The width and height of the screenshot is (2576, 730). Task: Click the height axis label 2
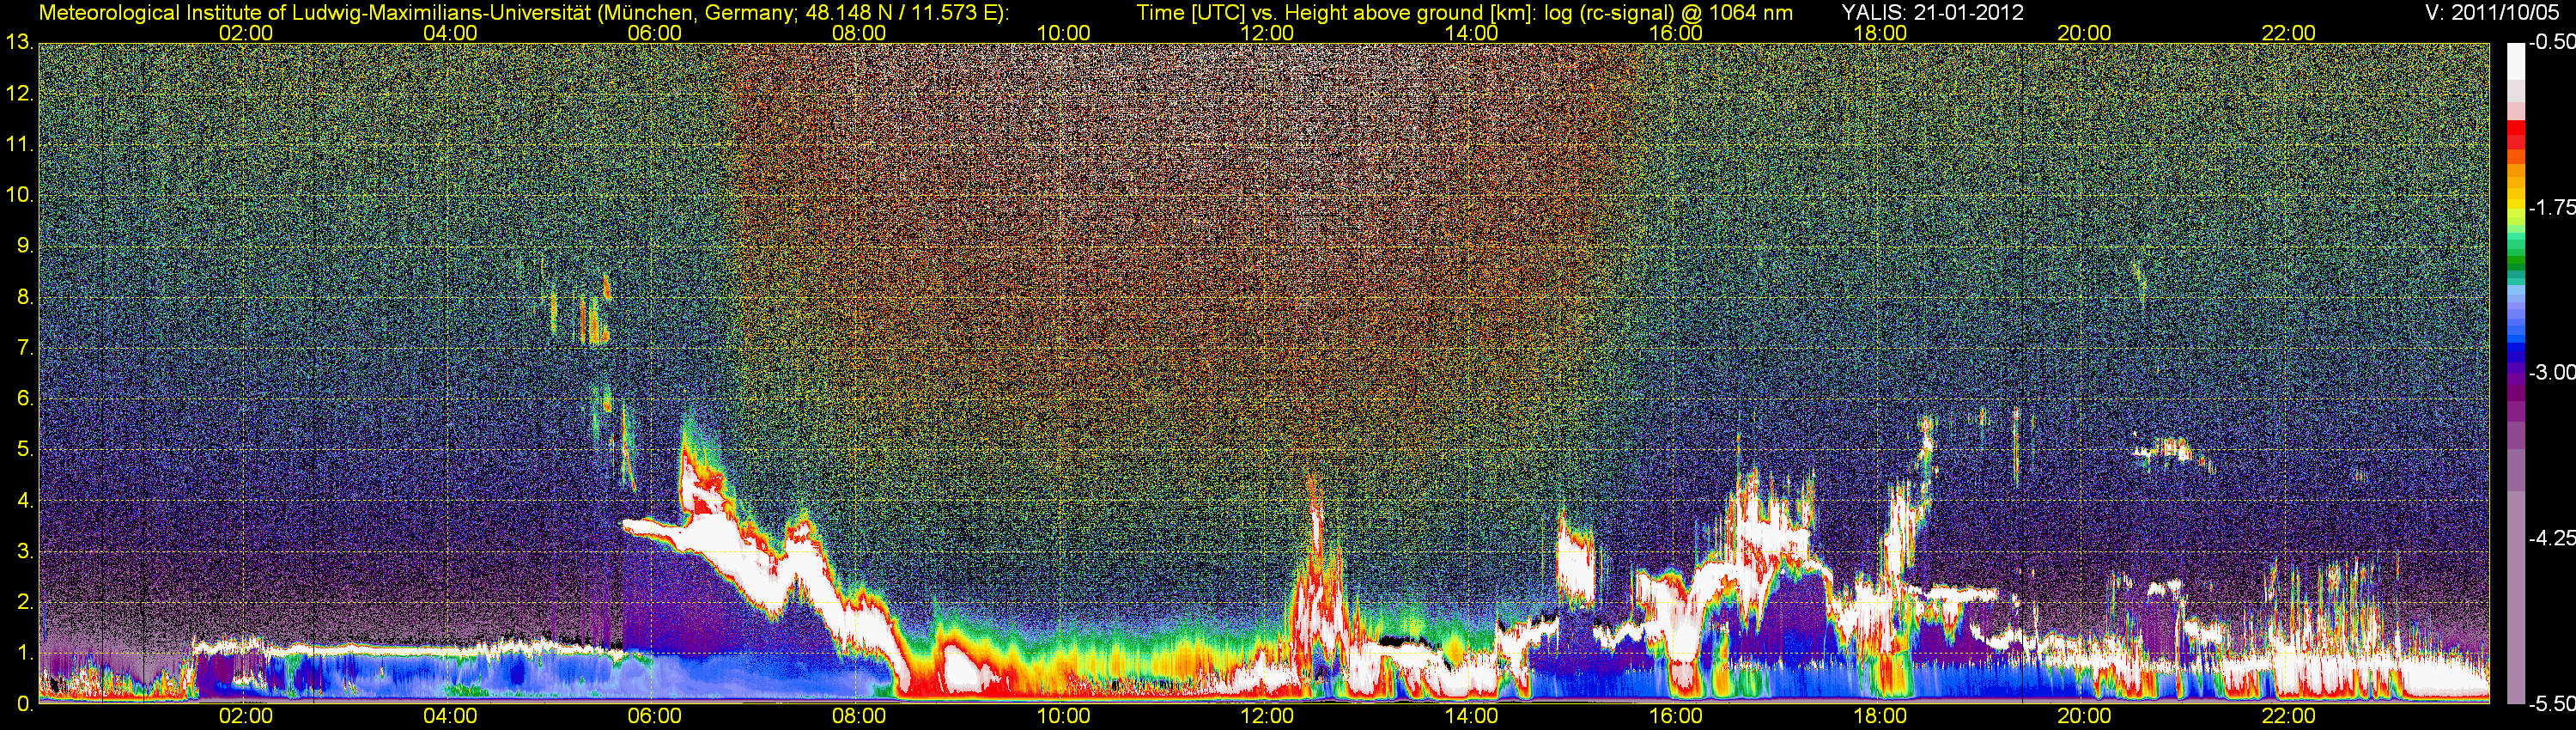25,602
